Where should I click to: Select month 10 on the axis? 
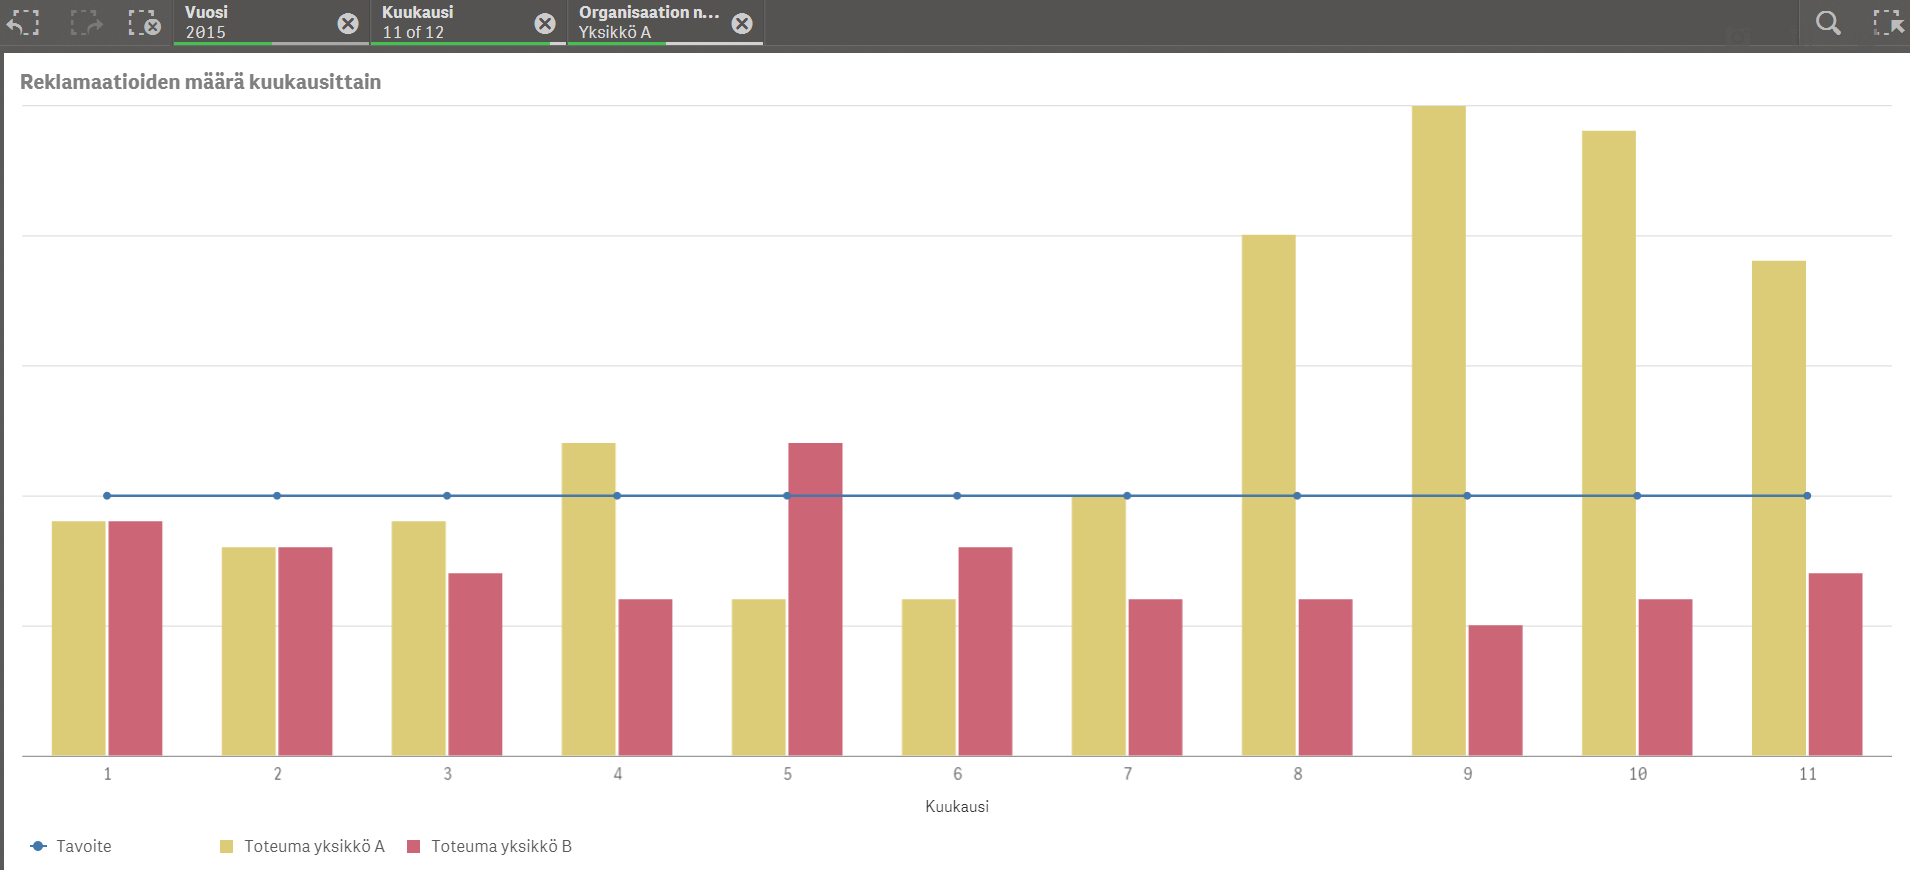click(1637, 774)
